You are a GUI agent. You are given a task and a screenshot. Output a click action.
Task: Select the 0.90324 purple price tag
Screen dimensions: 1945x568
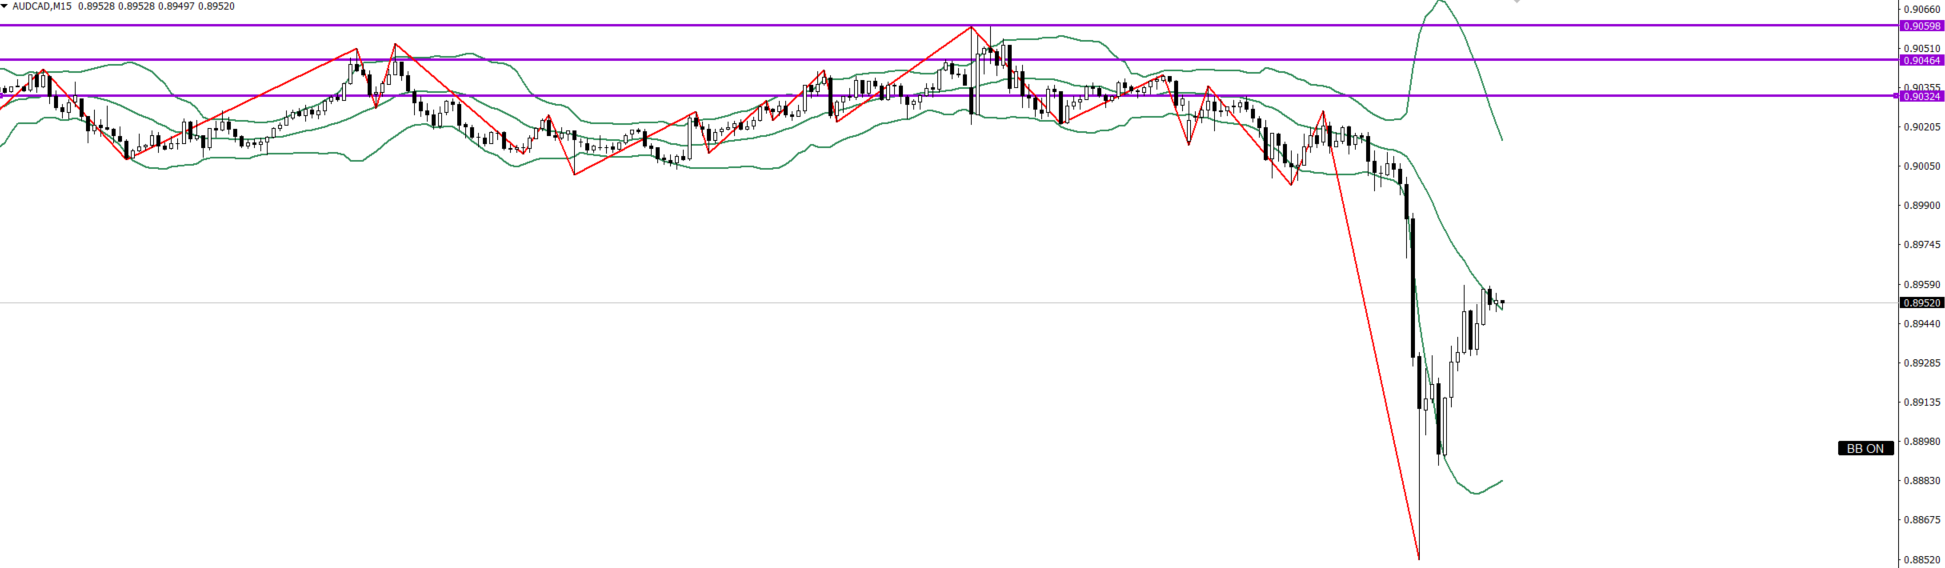point(1921,96)
